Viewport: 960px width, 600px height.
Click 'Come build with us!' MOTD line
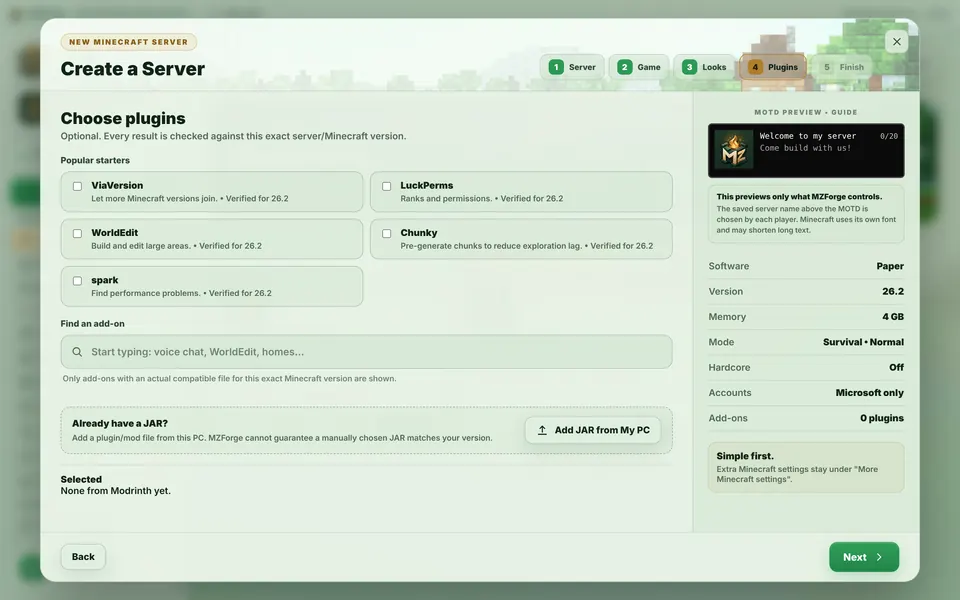tap(805, 148)
